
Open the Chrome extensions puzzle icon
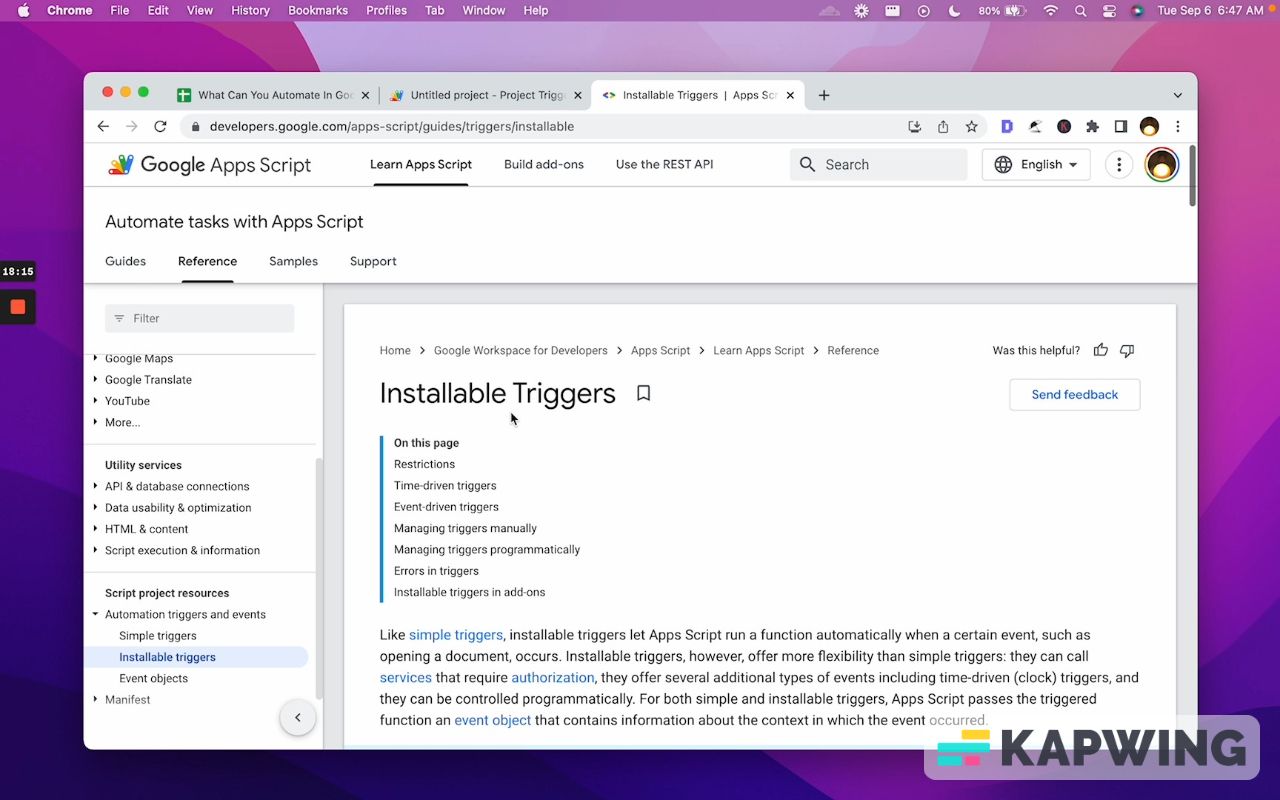pyautogui.click(x=1092, y=126)
